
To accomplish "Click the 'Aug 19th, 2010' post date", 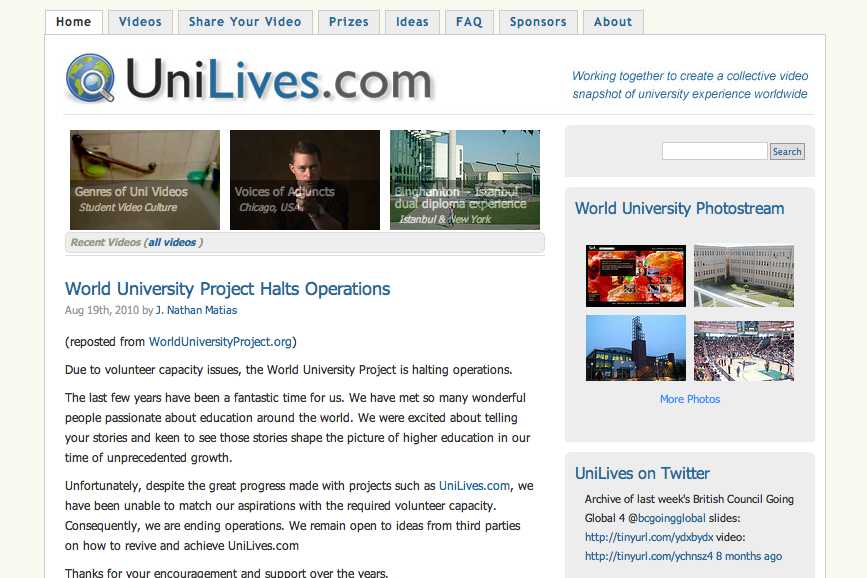I will tap(102, 310).
